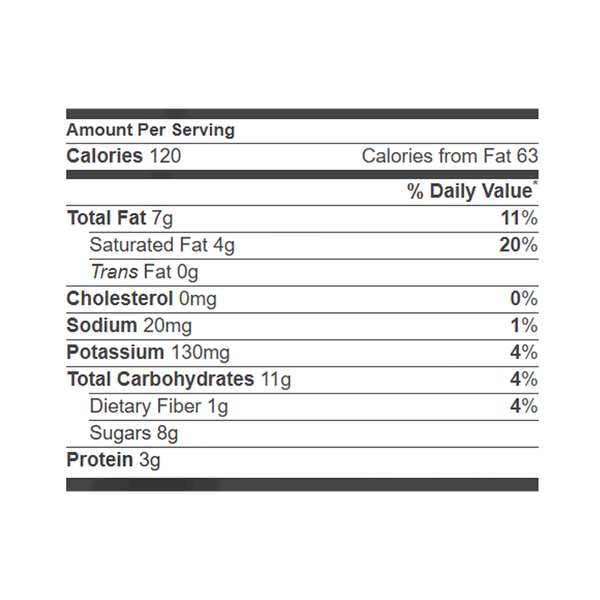
Task: Click the 4% Dietary Fiber daily value
Action: click(524, 406)
